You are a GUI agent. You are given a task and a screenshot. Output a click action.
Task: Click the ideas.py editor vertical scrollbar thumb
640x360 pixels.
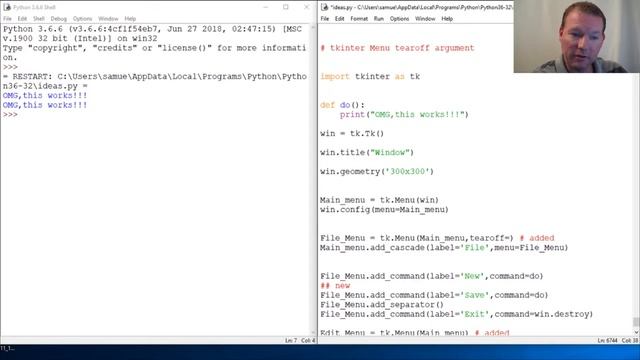click(636, 322)
